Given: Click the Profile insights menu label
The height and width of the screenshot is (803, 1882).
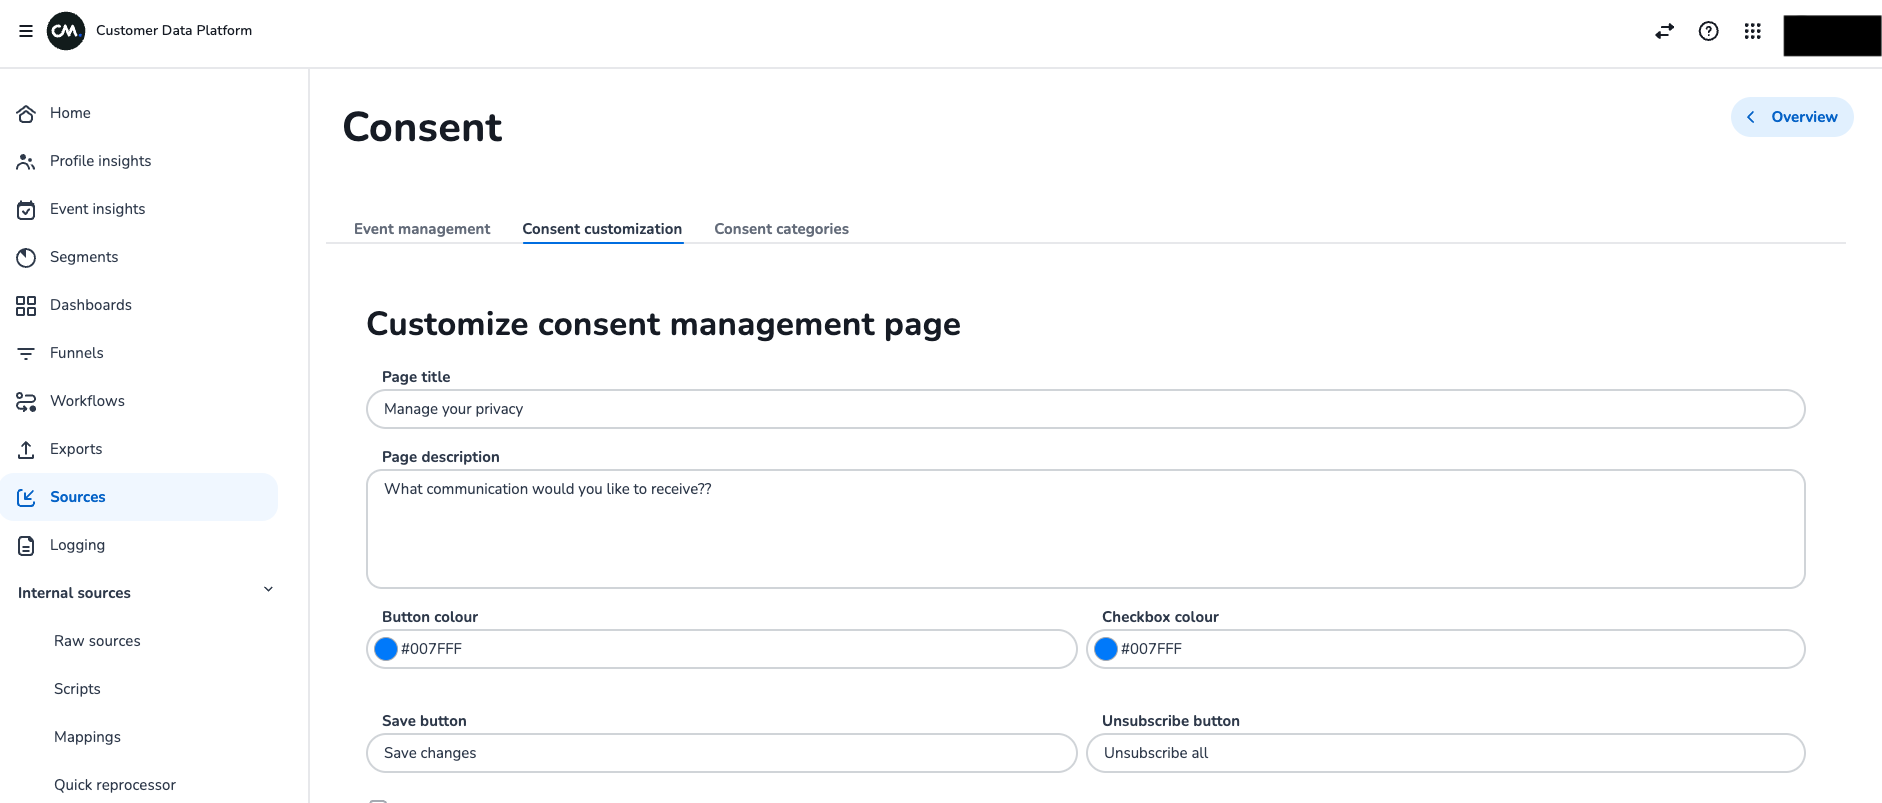Looking at the screenshot, I should point(101,161).
